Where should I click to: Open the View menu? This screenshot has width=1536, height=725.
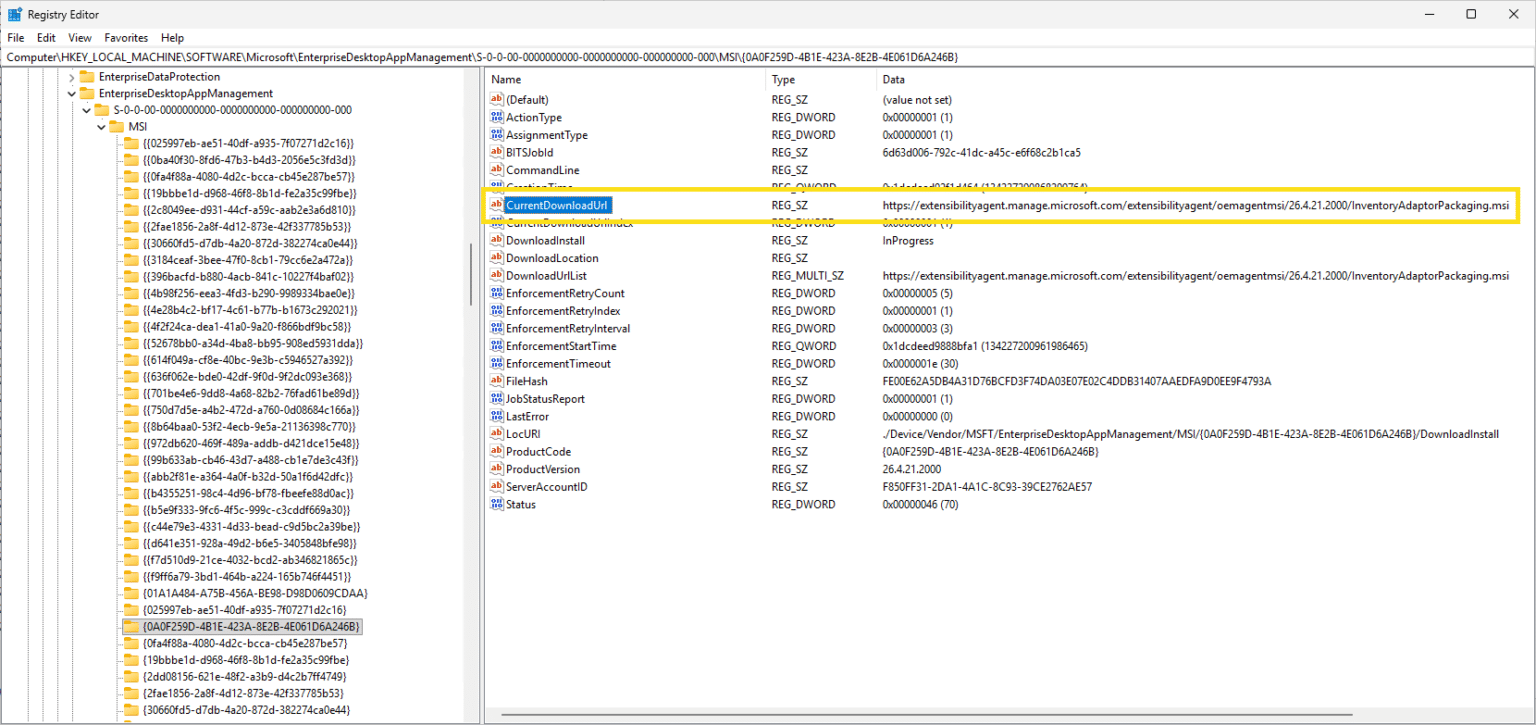[x=80, y=38]
